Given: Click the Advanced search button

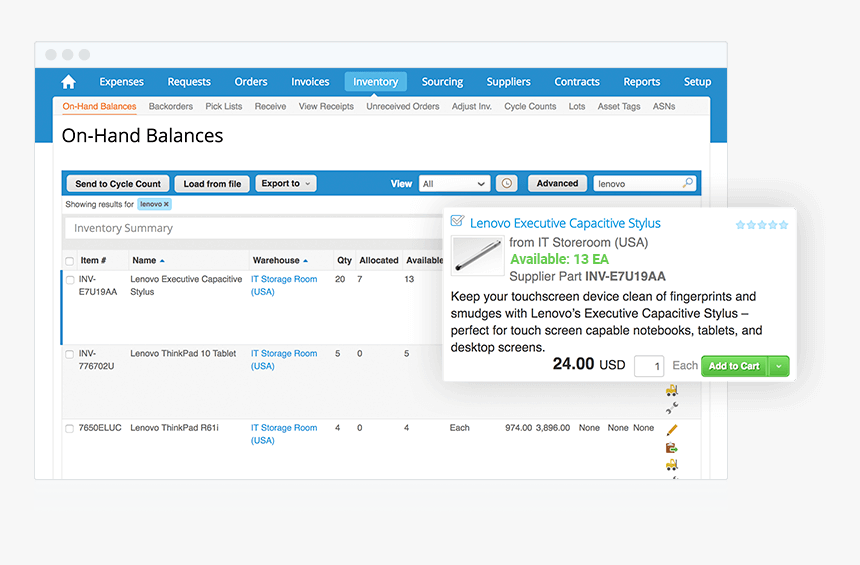Looking at the screenshot, I should (557, 183).
